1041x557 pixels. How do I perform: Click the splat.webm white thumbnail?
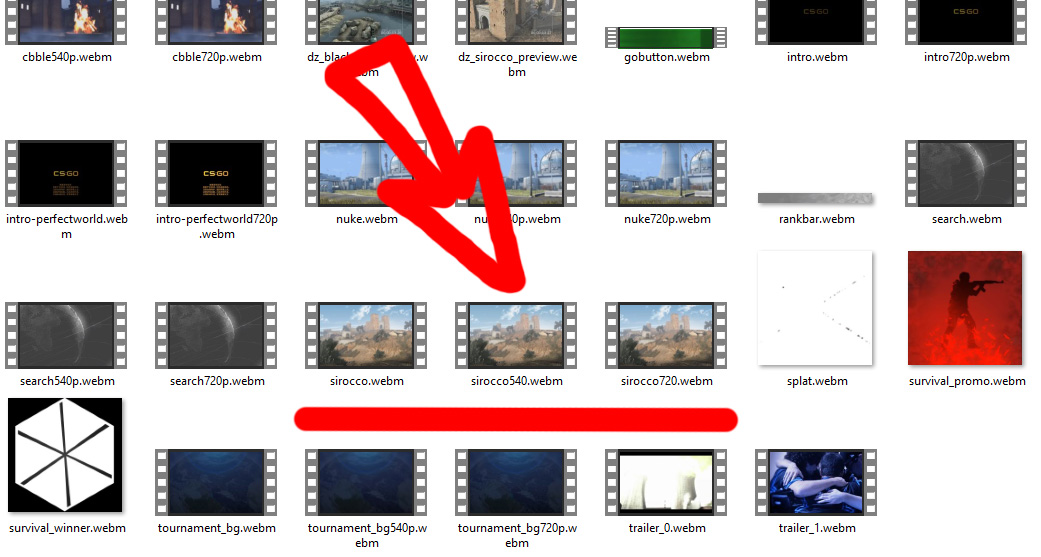click(815, 308)
